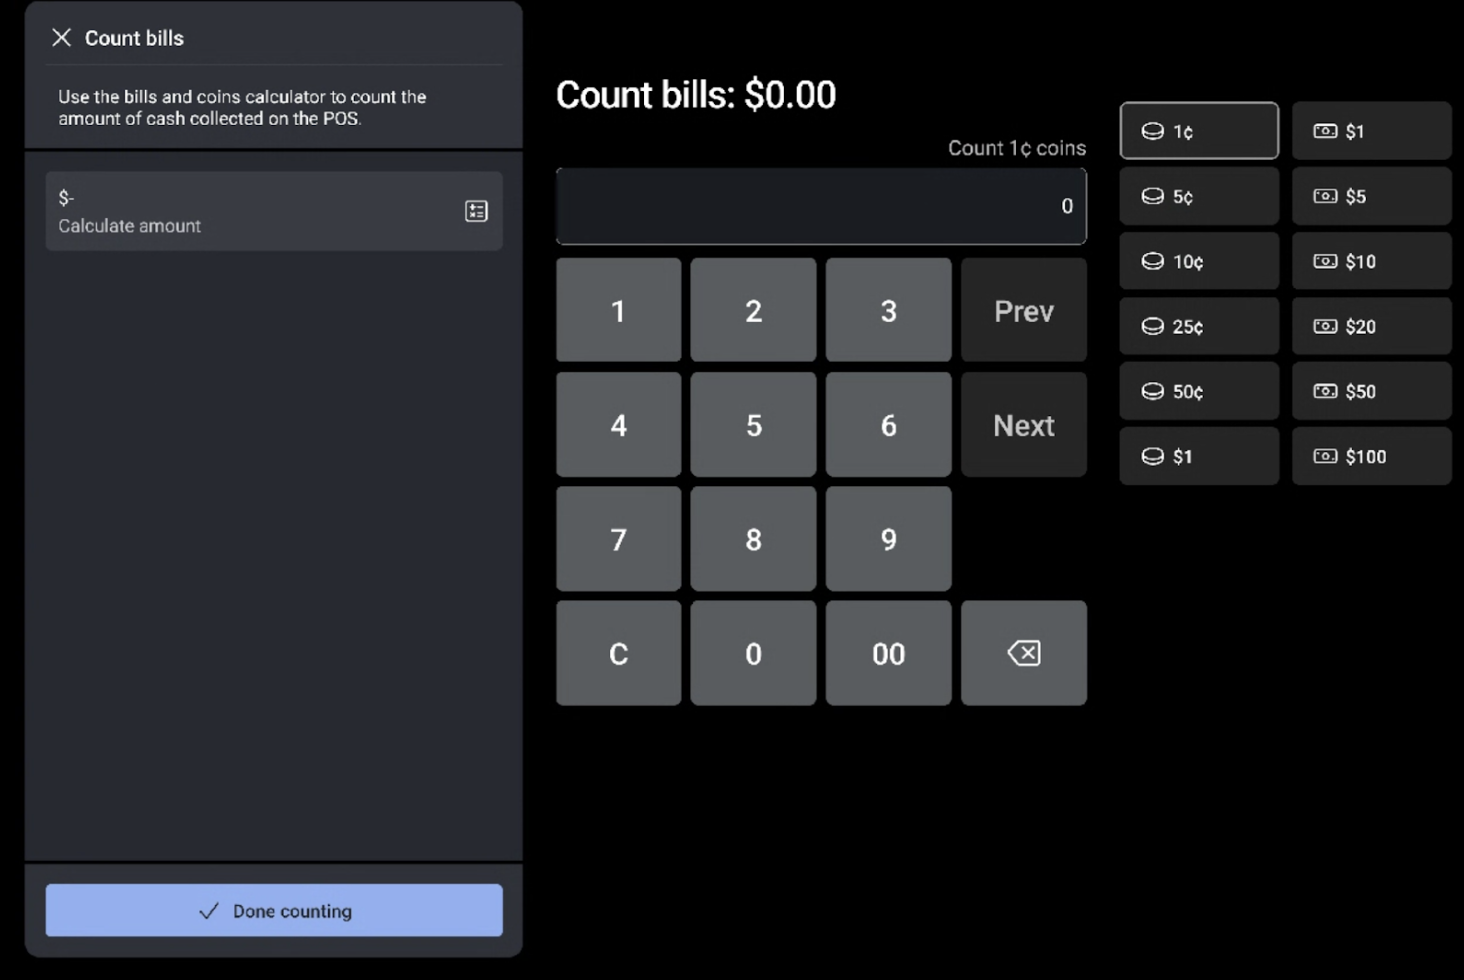Select the 25¢ coin denomination
The image size is (1464, 980).
1198,326
